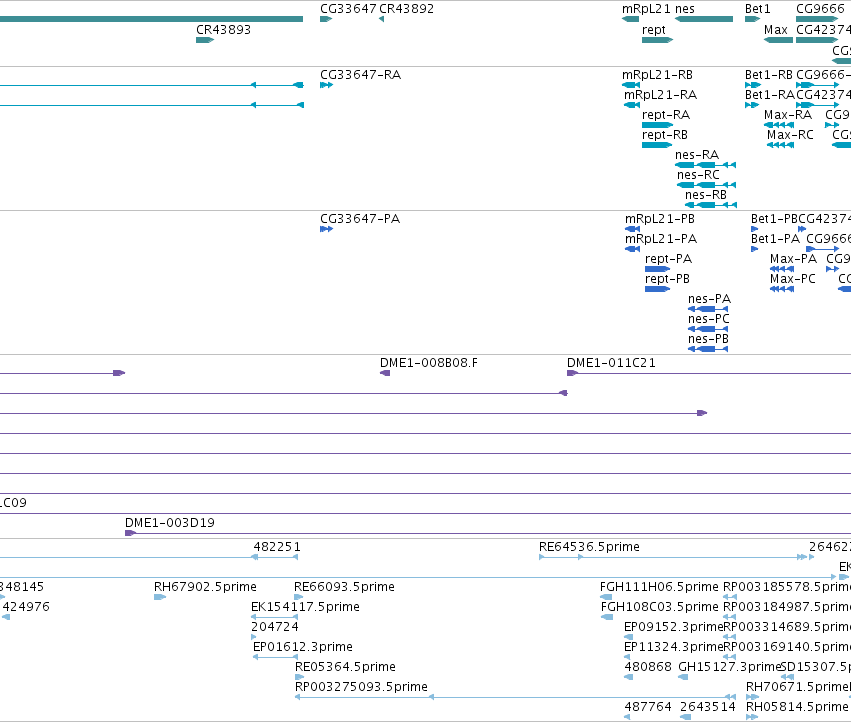Select transcript CG33647-RA
Image resolution: width=851 pixels, height=722 pixels.
click(360, 75)
